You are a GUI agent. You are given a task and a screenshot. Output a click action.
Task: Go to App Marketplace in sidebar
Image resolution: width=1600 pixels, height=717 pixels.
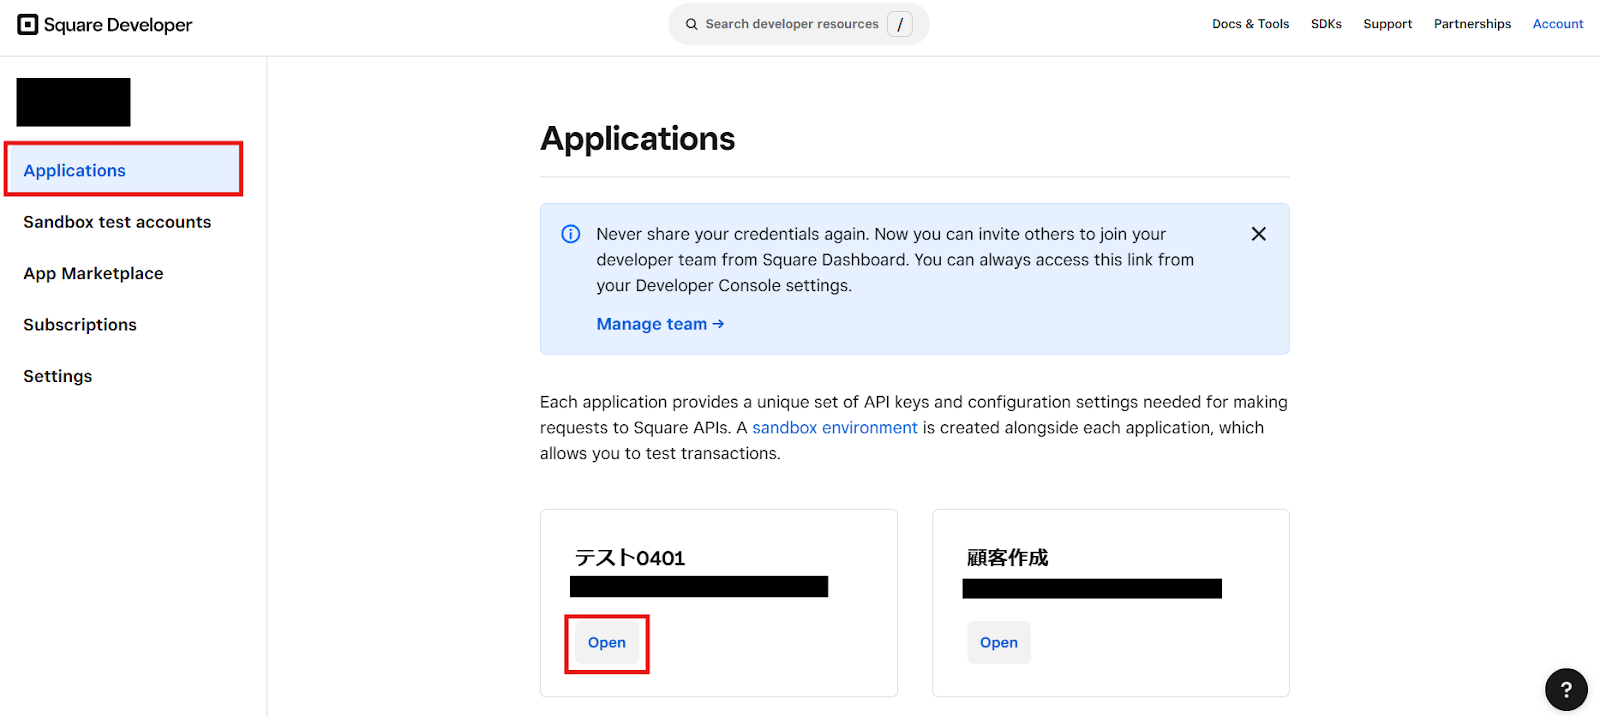pos(93,273)
